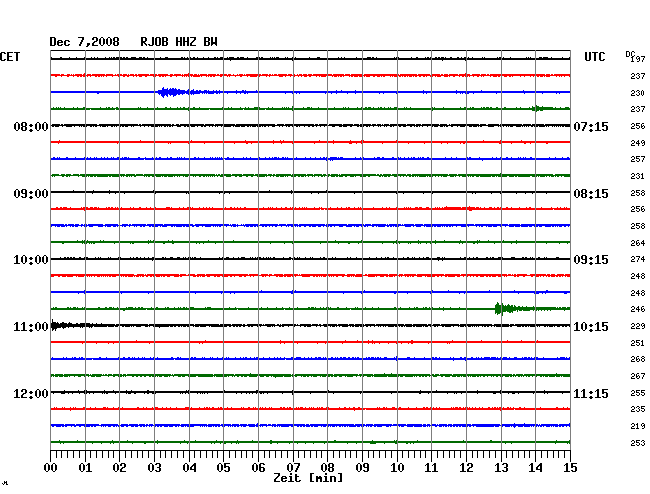Screen dimensions: 650x494
Task: Click the Zeit [min] axis title
Action: pyautogui.click(x=308, y=478)
